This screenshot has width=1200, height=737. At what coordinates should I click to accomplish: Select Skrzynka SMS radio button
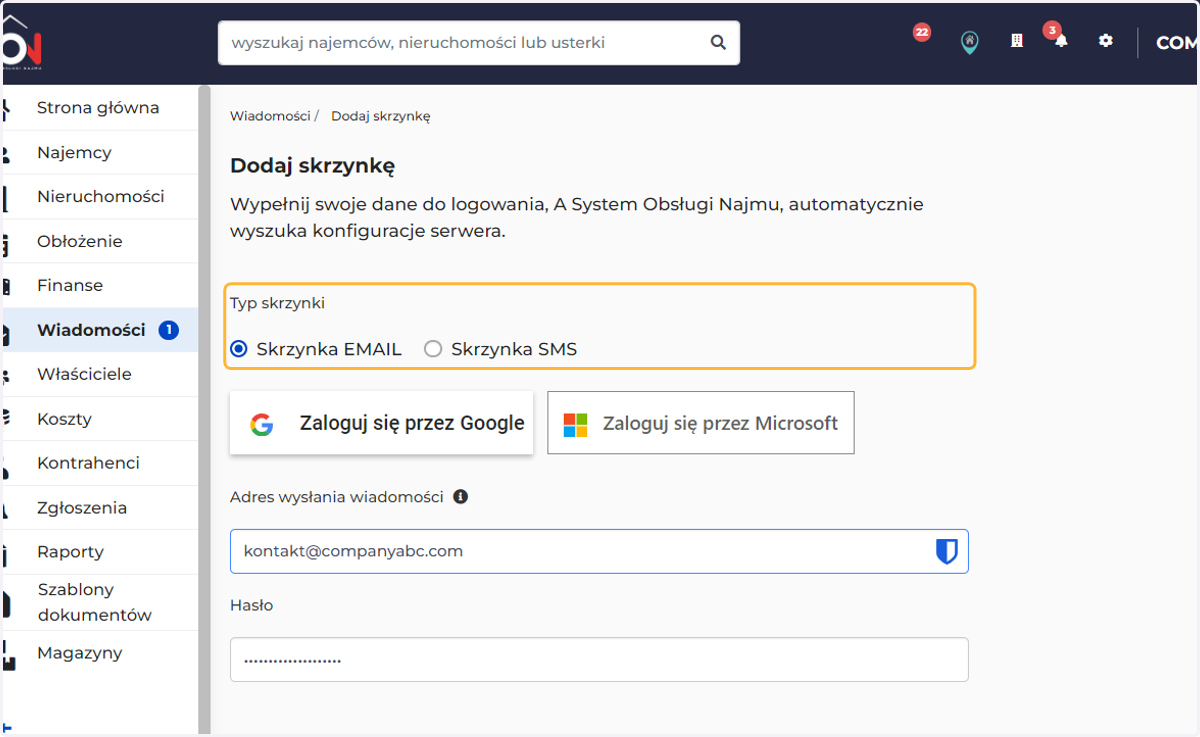pos(433,349)
